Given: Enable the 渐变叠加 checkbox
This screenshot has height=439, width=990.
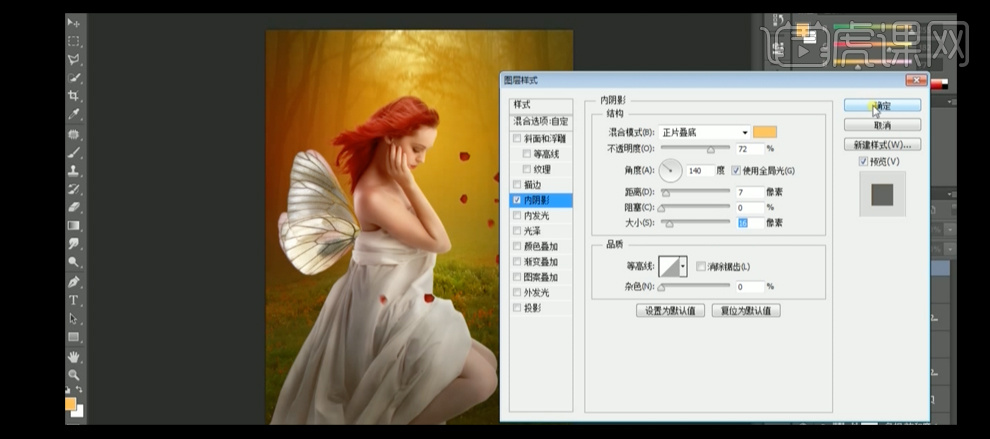Looking at the screenshot, I should pos(517,262).
